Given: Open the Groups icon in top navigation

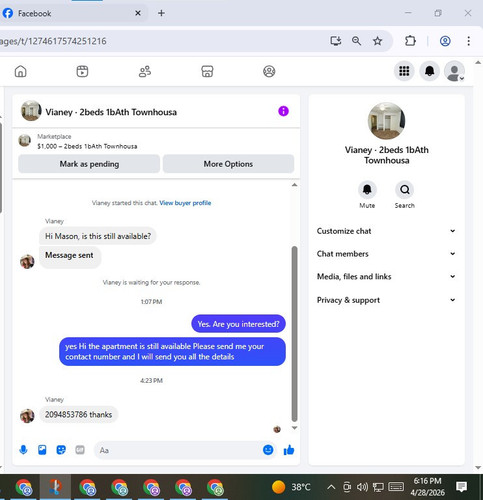Looking at the screenshot, I should pos(269,71).
